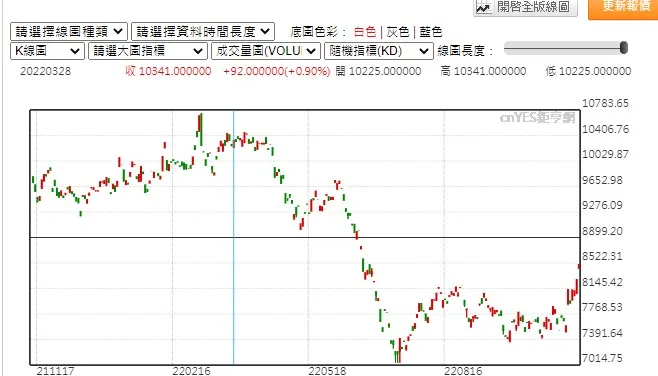The image size is (658, 376).
Task: Open the full-version chart button
Action: coord(525,7)
